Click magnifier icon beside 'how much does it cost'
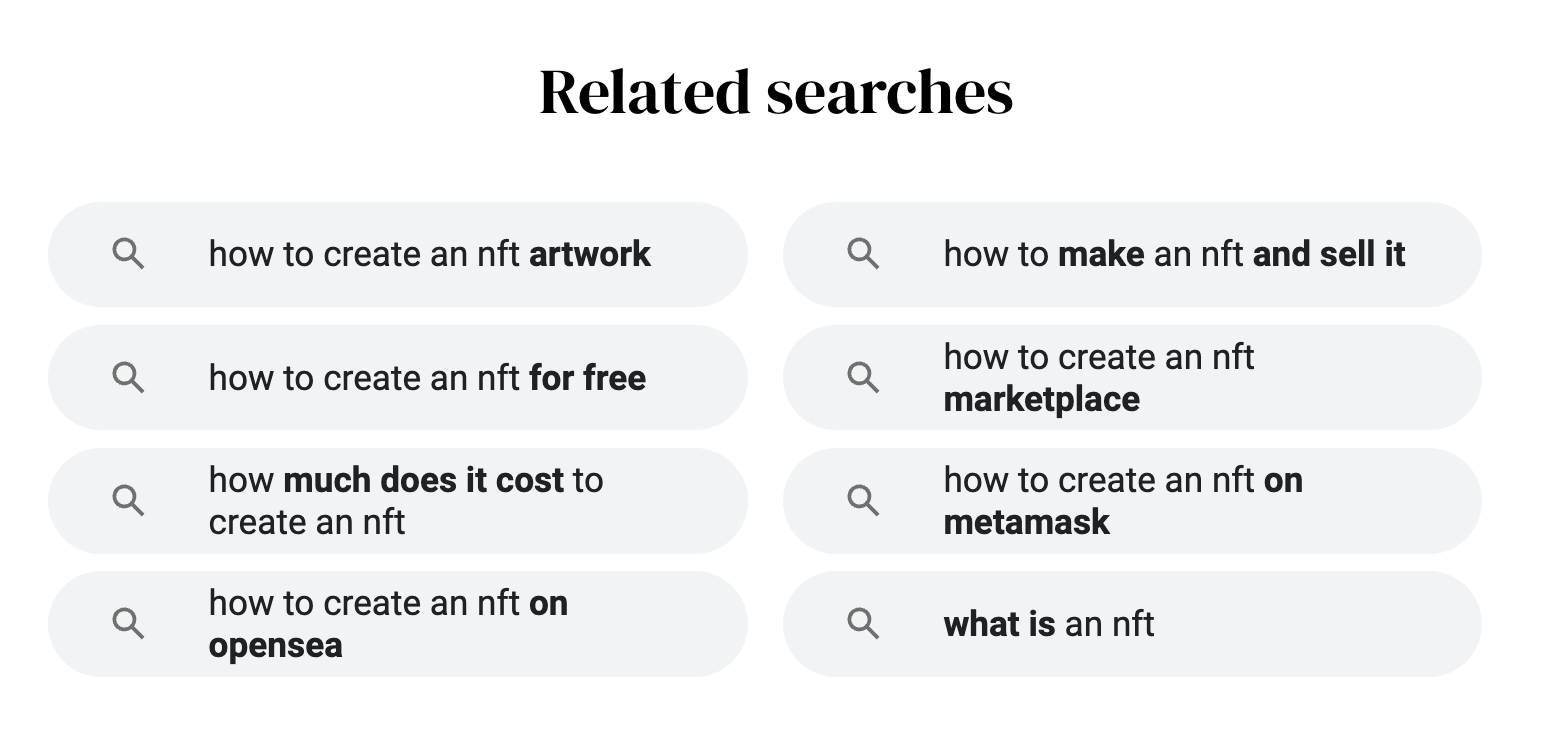Image resolution: width=1554 pixels, height=734 pixels. (x=128, y=500)
